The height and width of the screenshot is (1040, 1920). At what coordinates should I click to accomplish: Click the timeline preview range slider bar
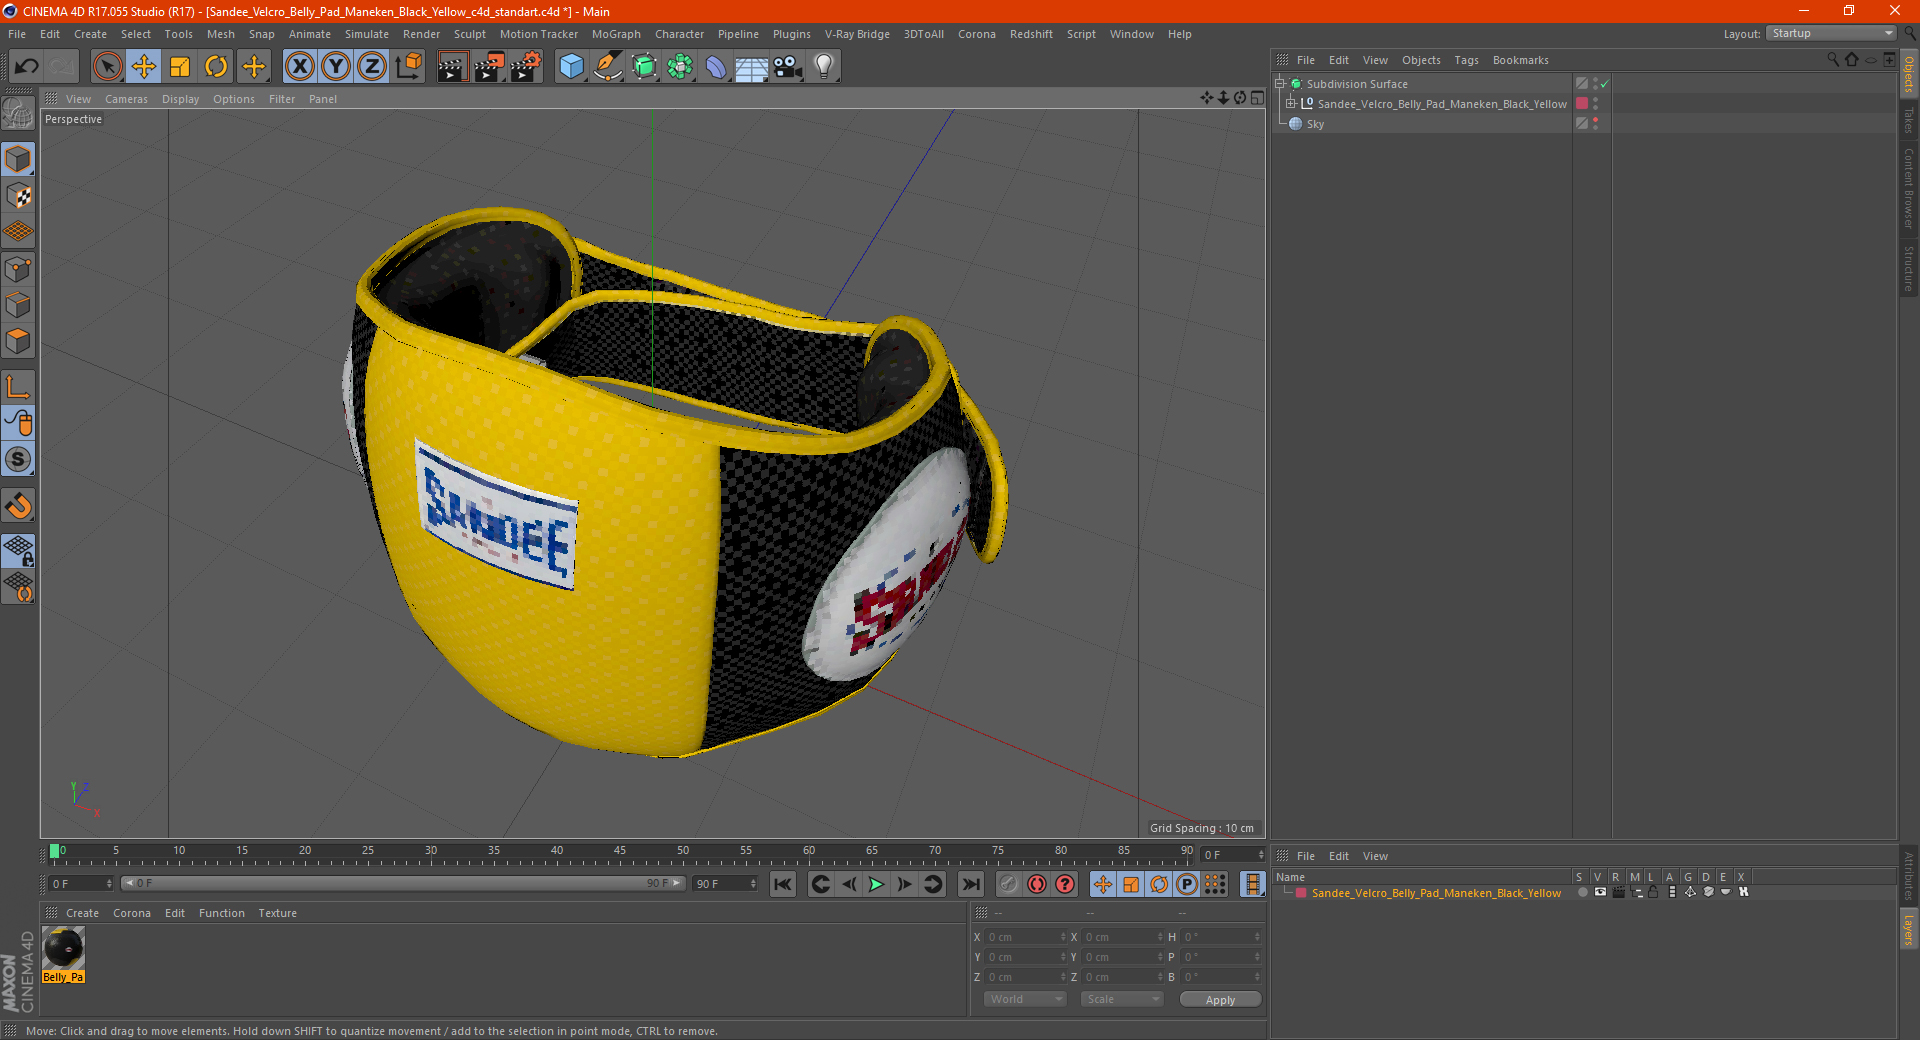click(402, 883)
